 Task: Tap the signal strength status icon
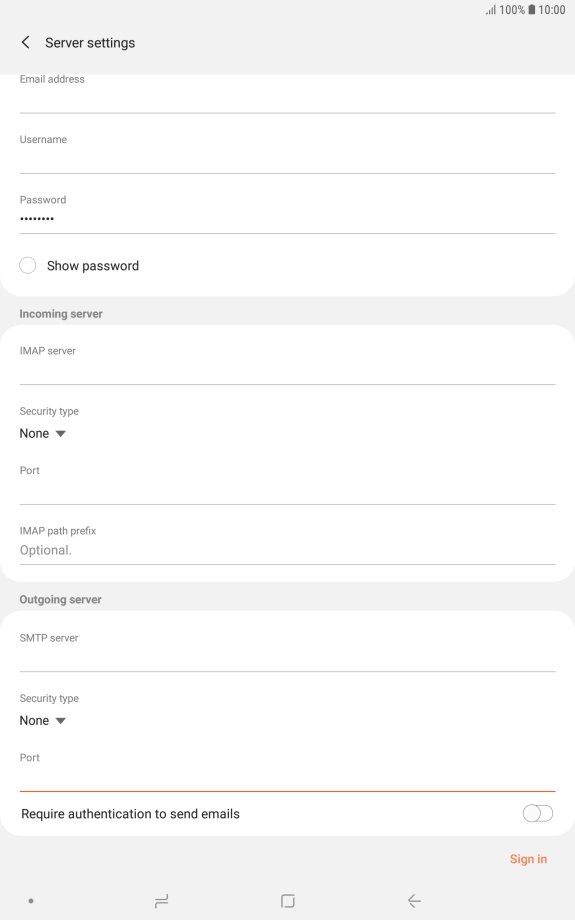click(491, 10)
